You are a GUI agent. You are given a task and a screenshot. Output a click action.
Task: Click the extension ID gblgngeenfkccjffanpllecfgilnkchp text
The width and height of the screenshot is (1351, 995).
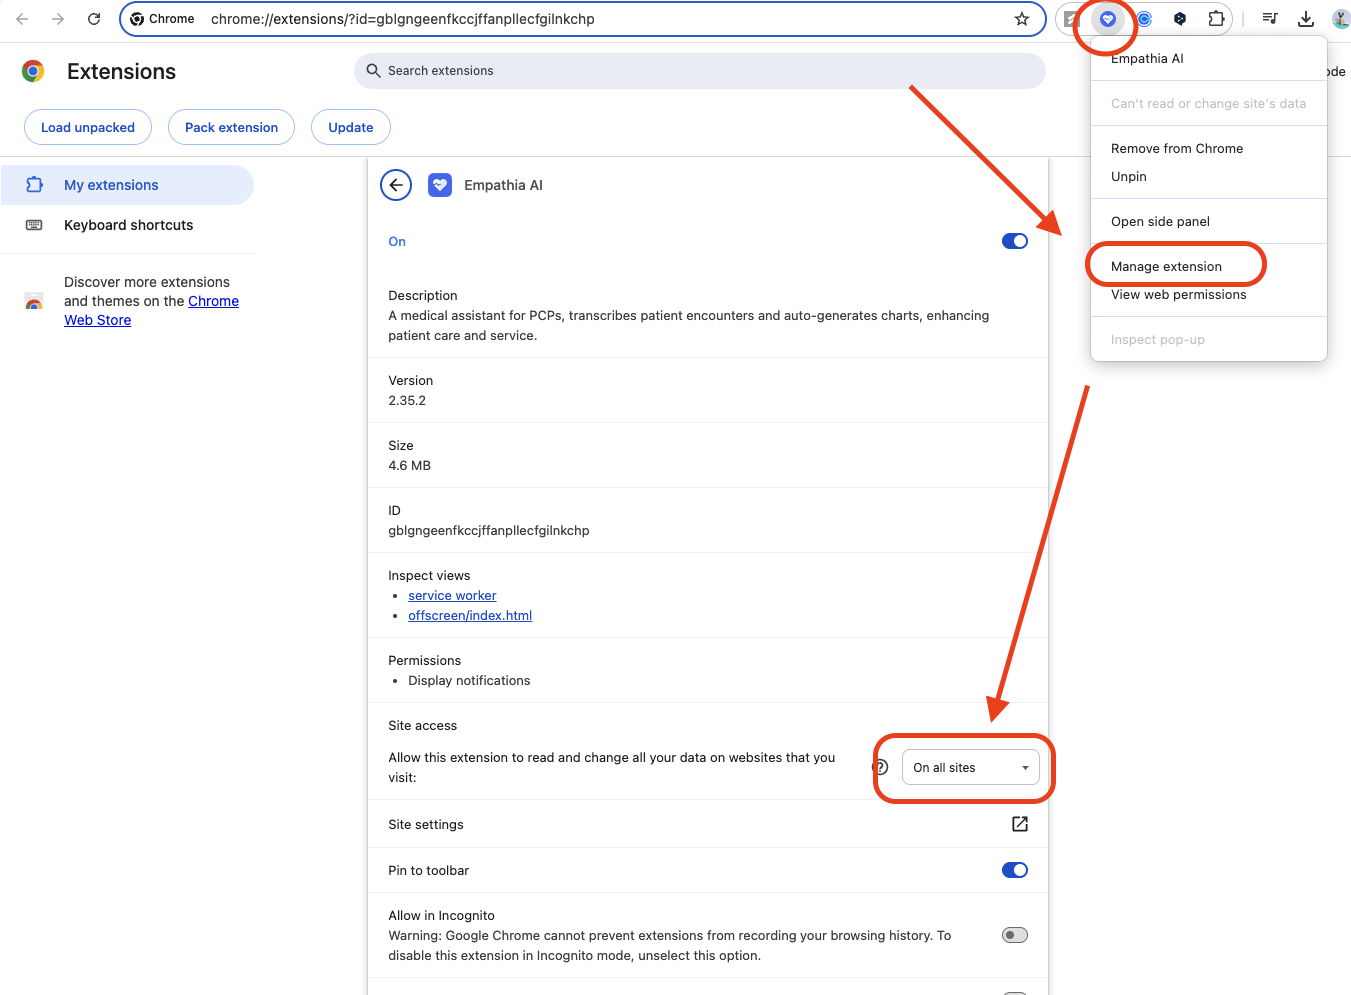[x=489, y=530]
